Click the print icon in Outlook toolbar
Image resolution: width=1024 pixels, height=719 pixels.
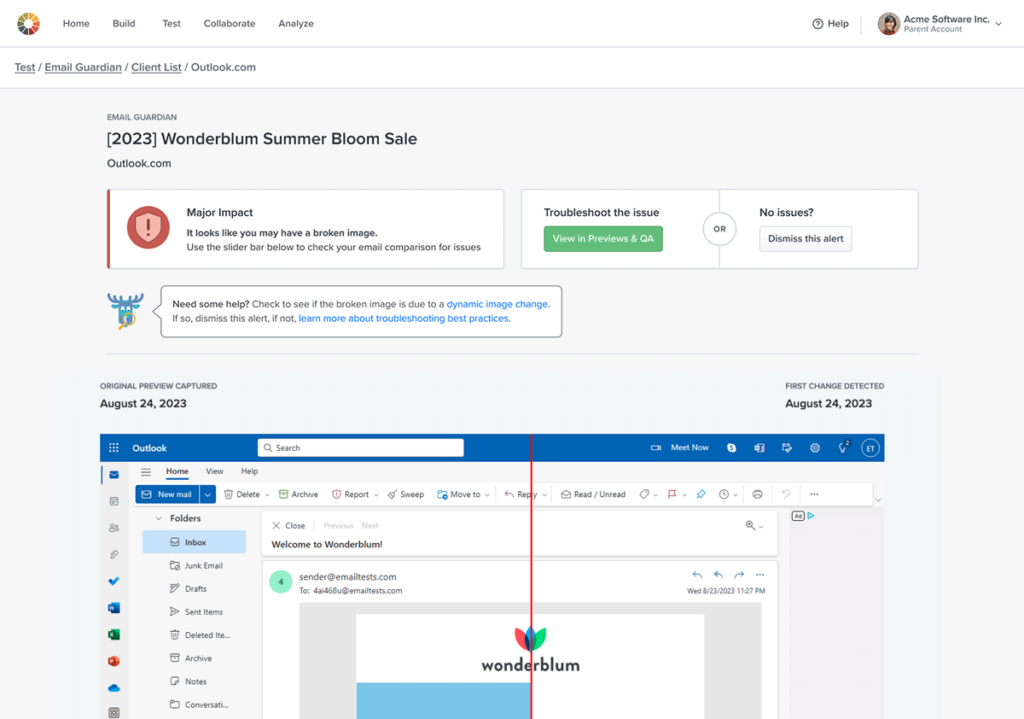point(757,494)
